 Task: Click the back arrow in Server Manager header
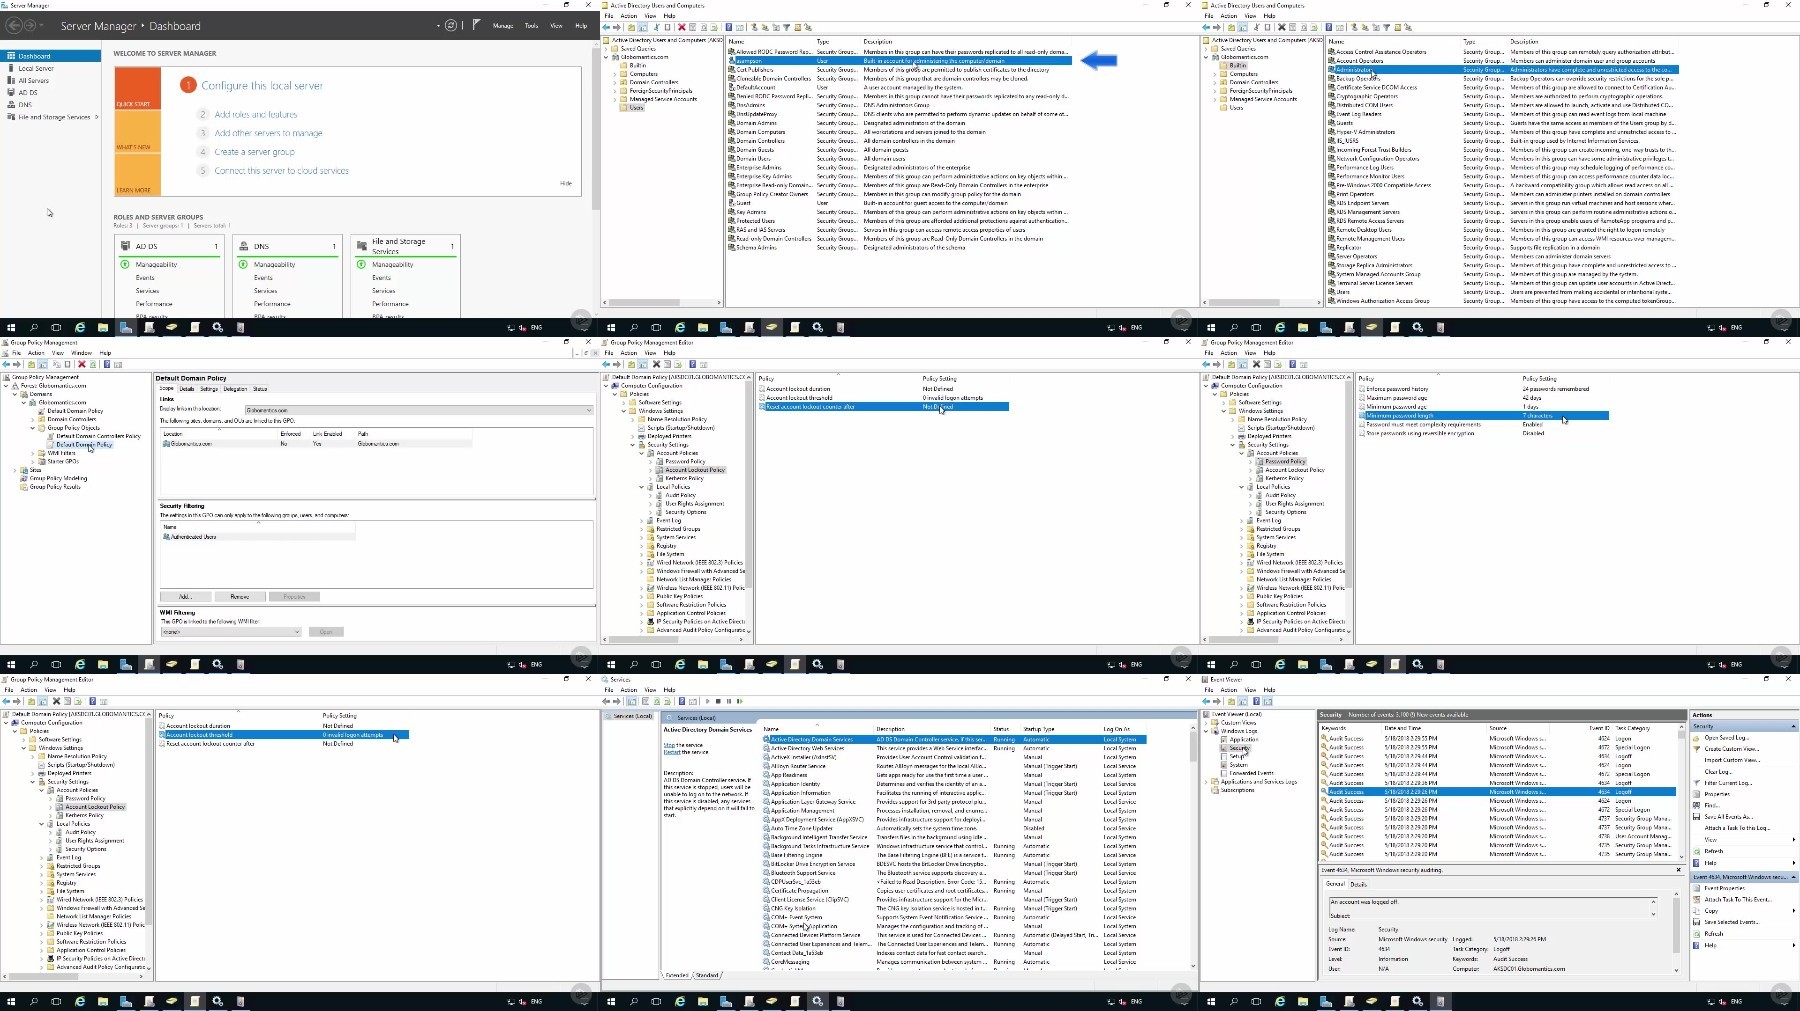[x=14, y=25]
